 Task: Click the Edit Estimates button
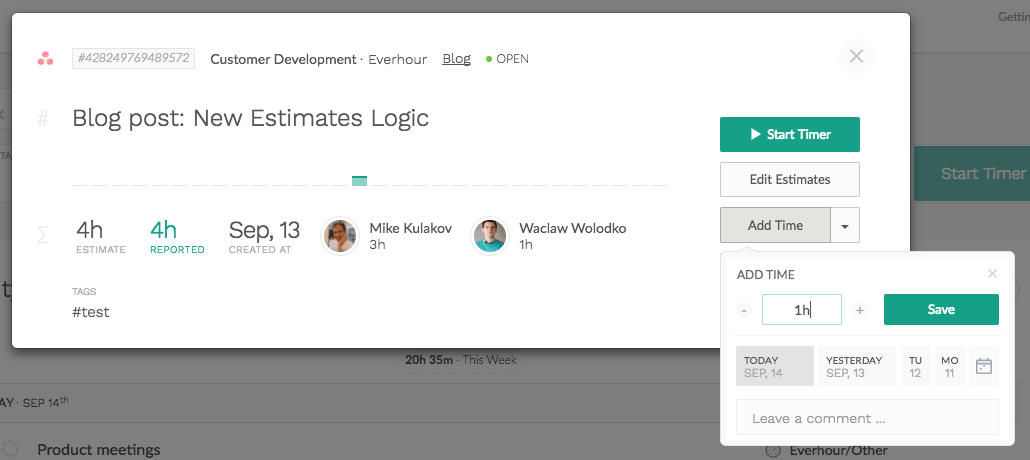click(789, 180)
